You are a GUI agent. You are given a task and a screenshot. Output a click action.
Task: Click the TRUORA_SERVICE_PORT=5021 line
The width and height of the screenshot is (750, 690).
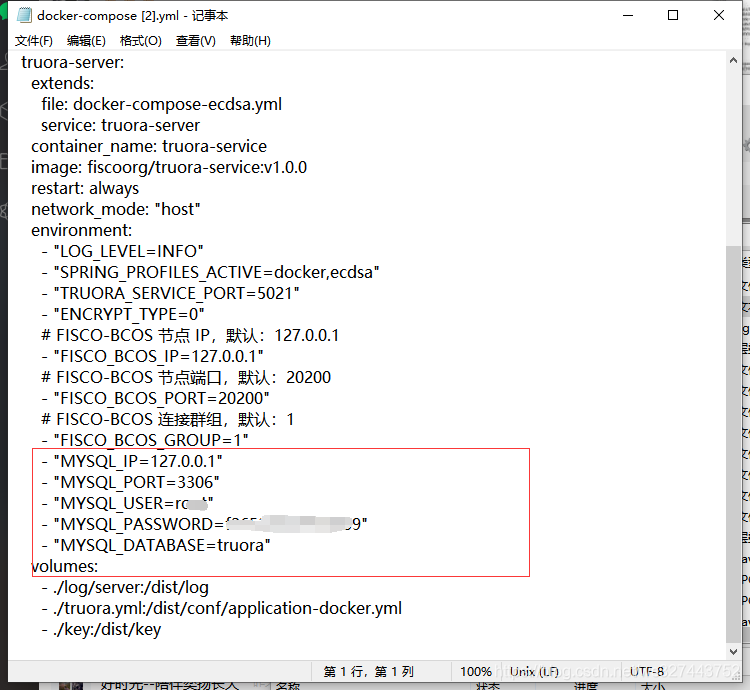click(171, 294)
